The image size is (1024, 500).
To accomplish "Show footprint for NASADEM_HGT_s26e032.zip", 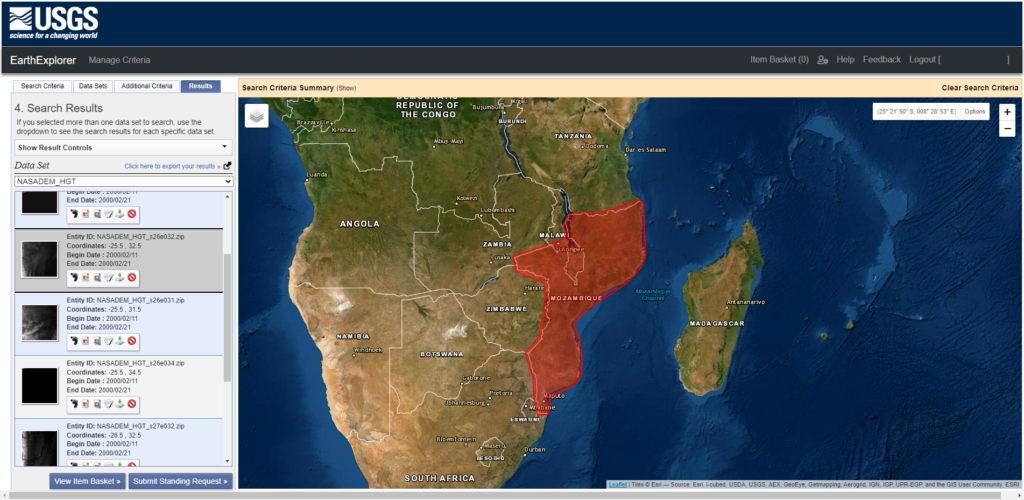I will pos(73,277).
